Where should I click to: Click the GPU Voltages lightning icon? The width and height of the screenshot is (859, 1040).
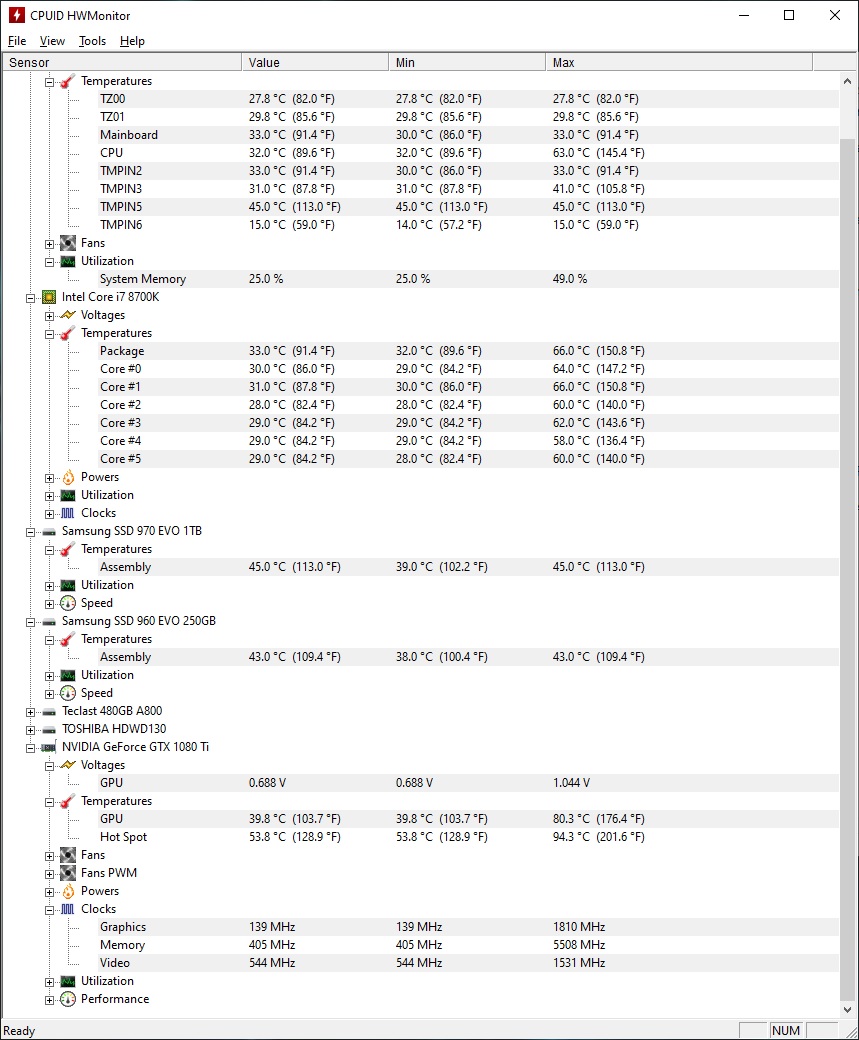point(68,765)
